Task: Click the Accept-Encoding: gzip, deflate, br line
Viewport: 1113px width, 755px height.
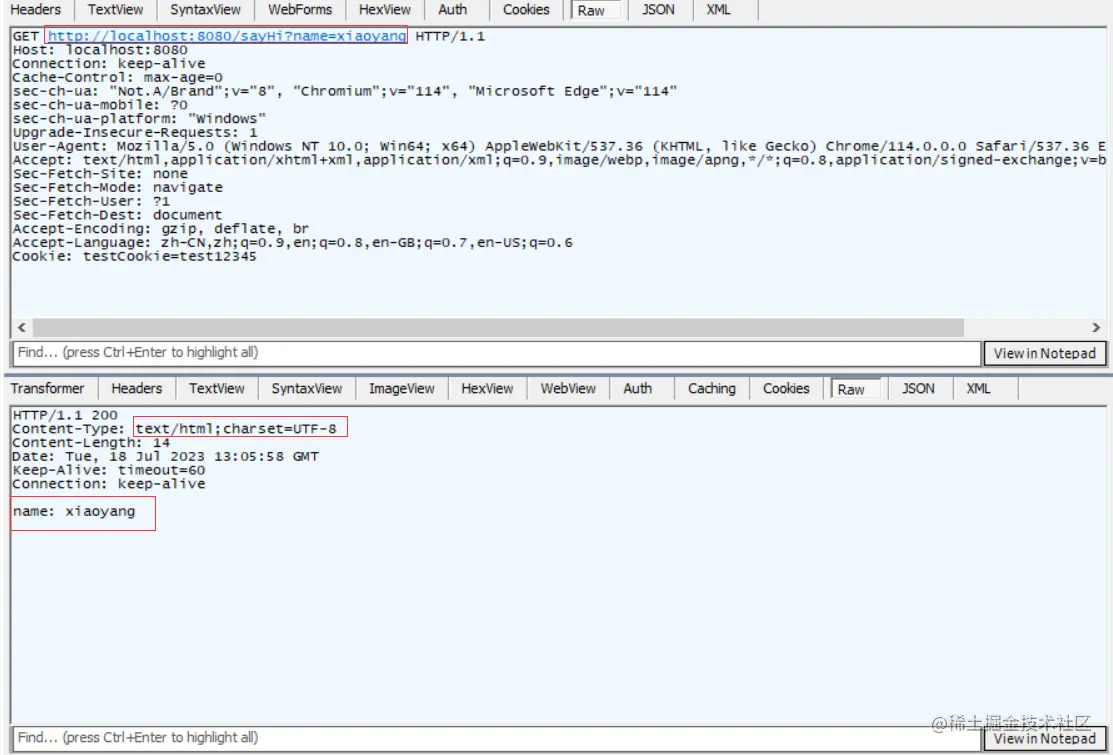Action: pos(160,228)
